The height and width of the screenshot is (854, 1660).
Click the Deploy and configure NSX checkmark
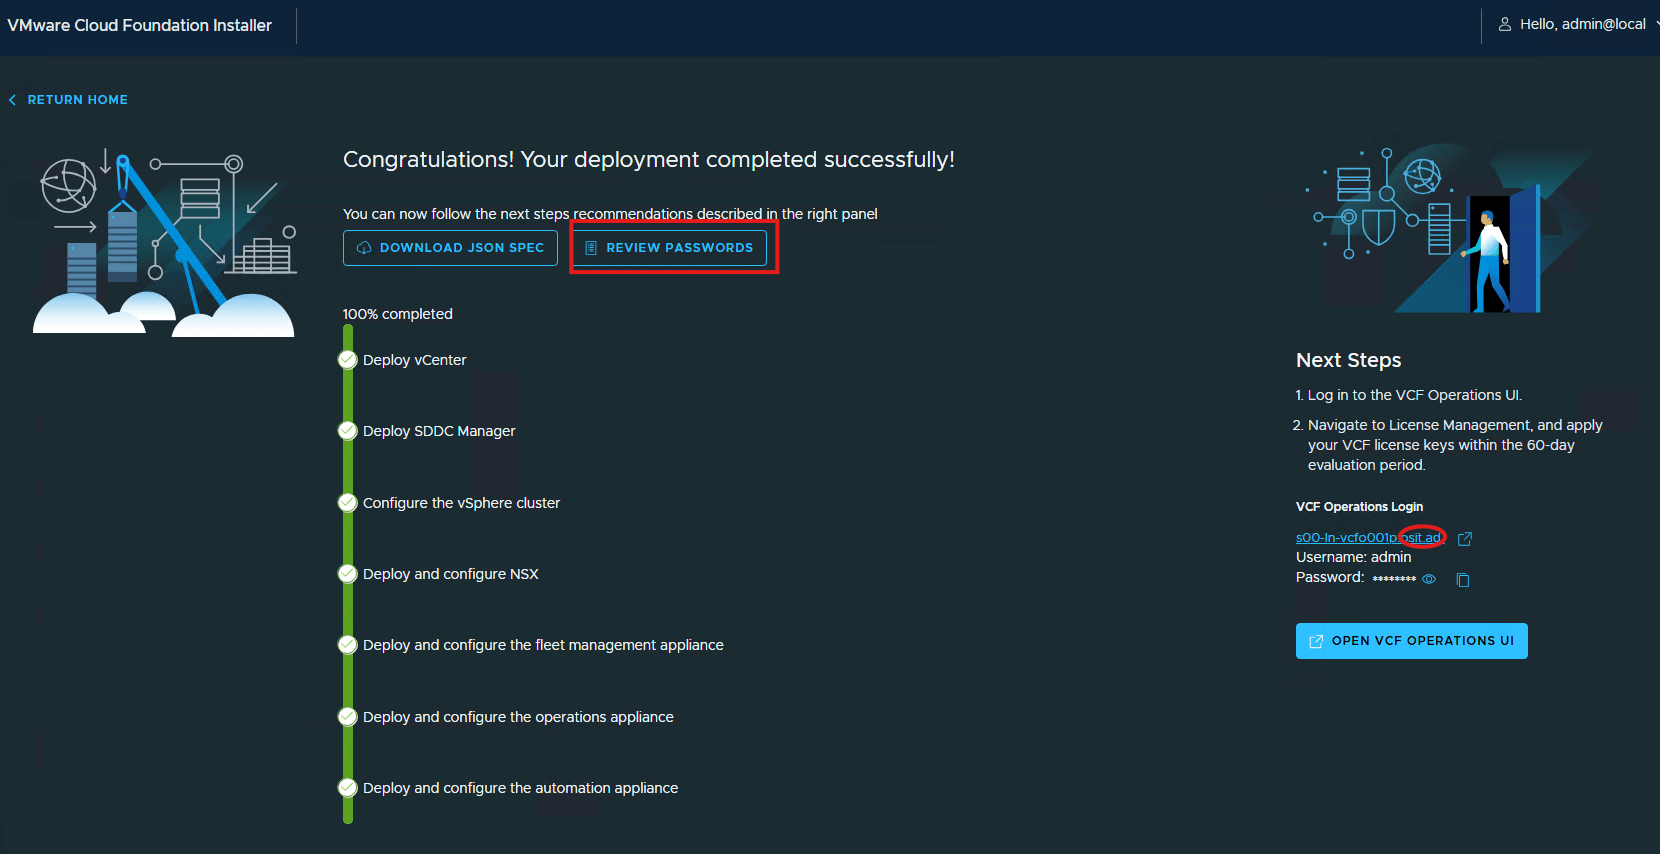pyautogui.click(x=348, y=574)
